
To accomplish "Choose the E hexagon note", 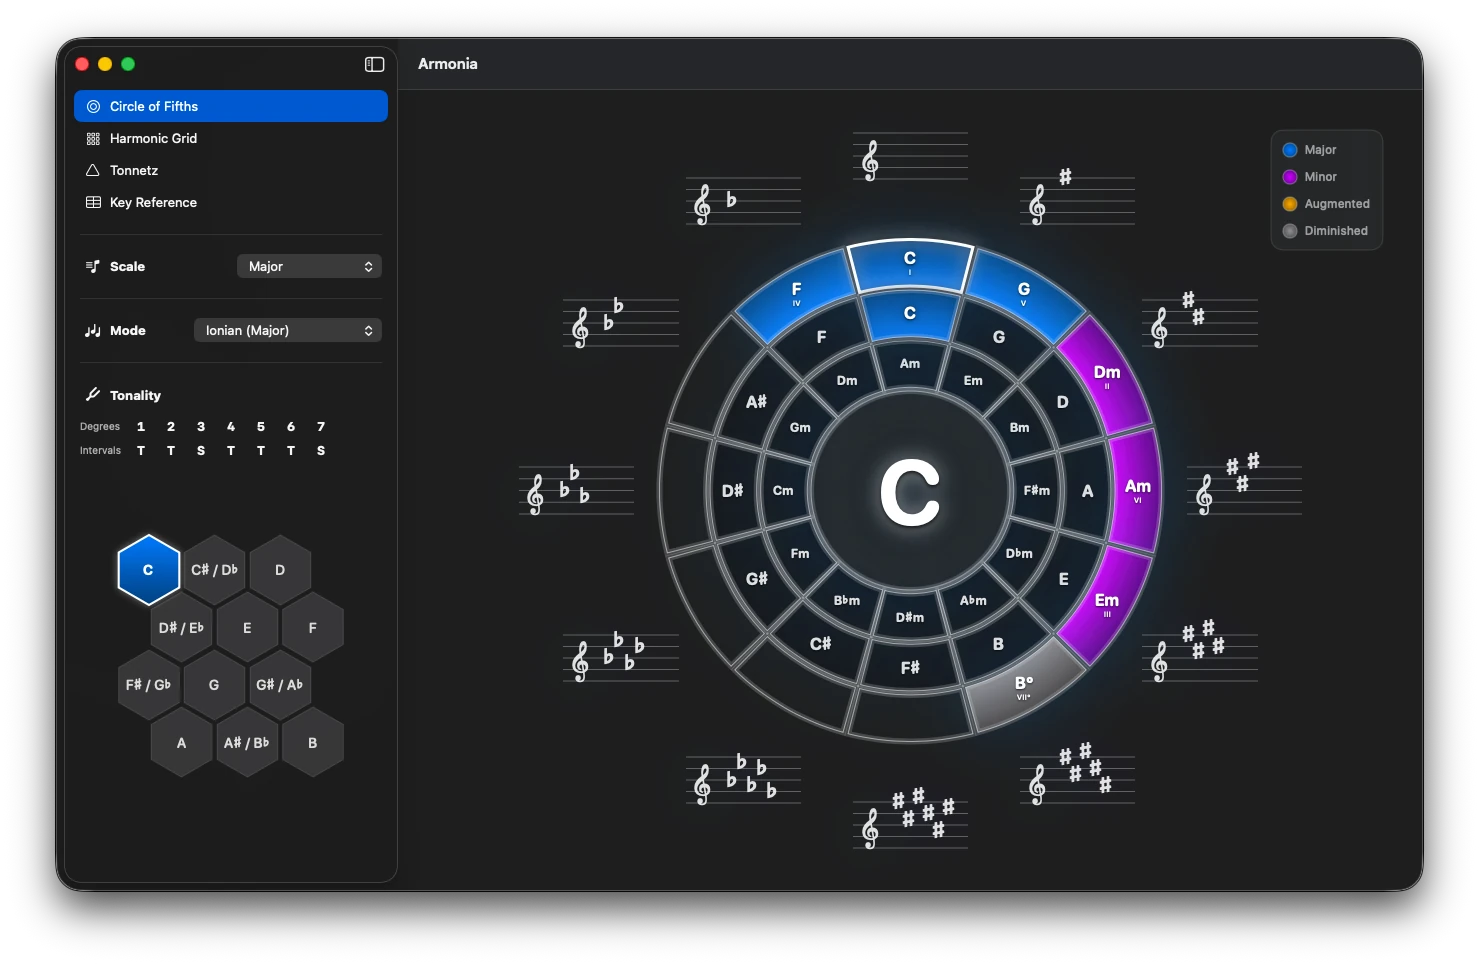I will coord(247,628).
